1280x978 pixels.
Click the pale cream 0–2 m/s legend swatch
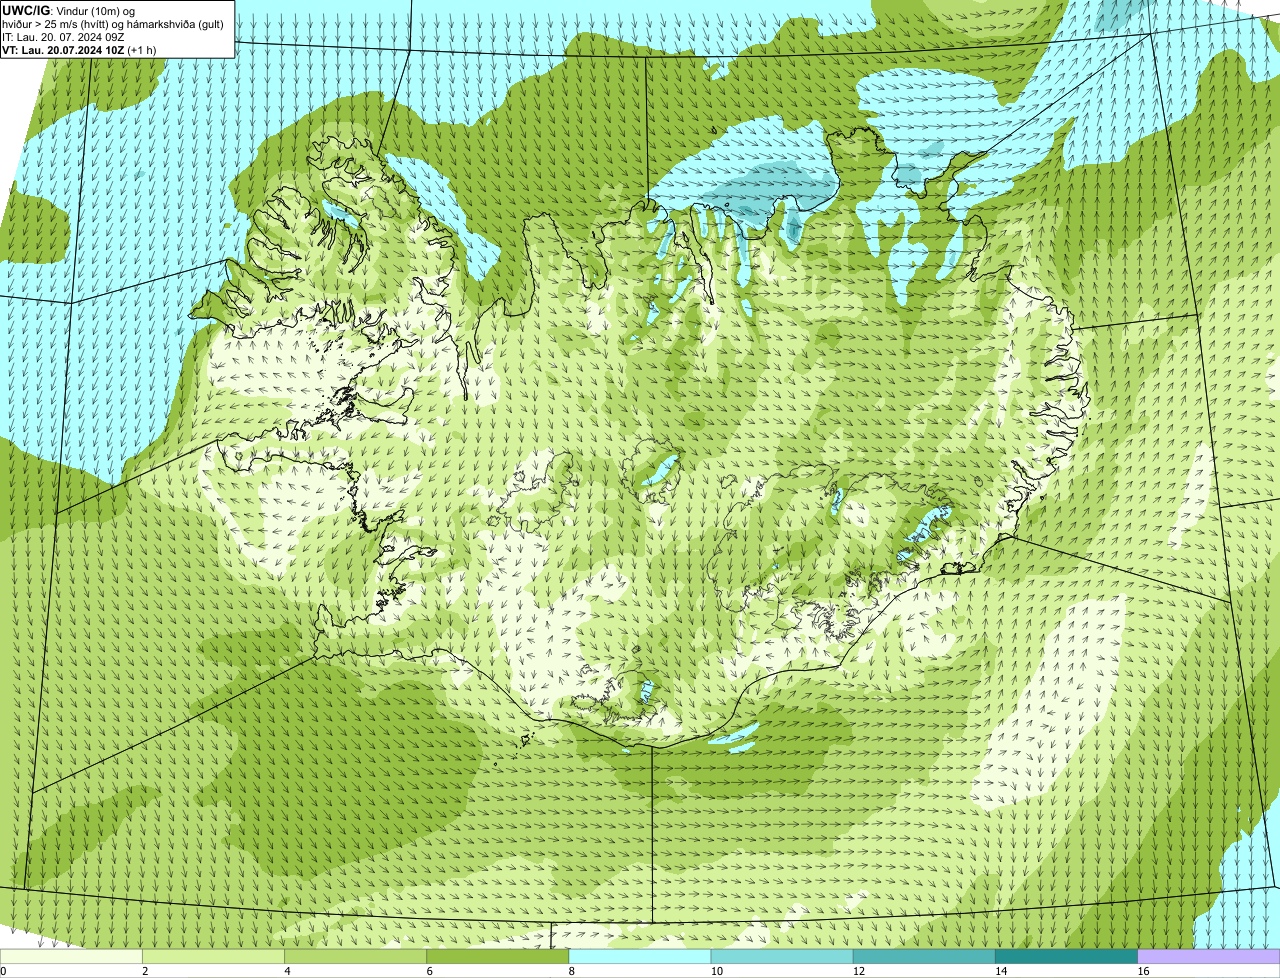pyautogui.click(x=71, y=956)
